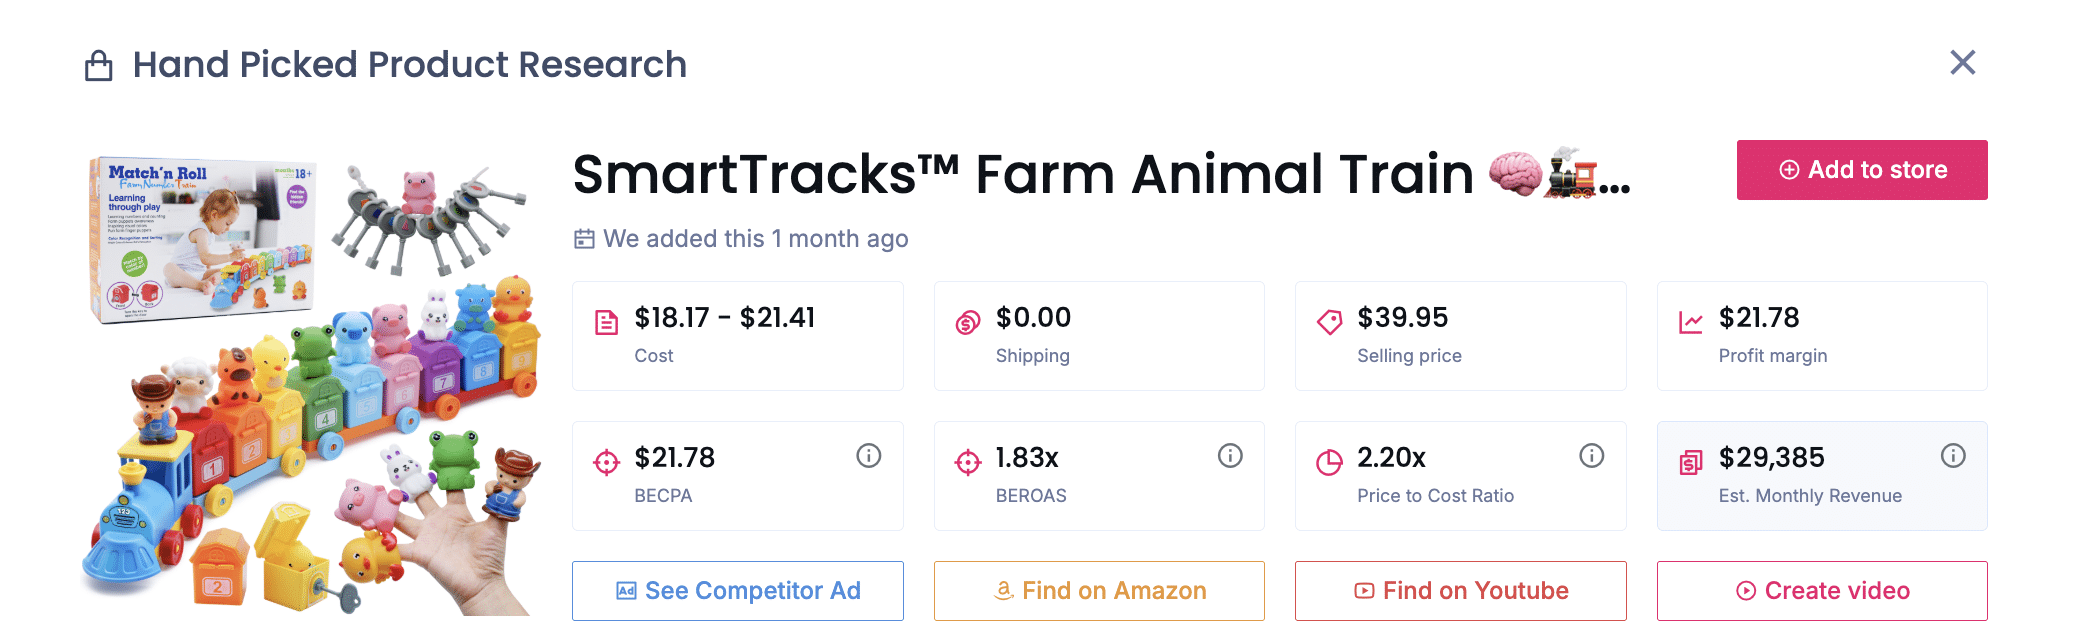
Task: Click the document icon on the Cost card
Action: 604,319
